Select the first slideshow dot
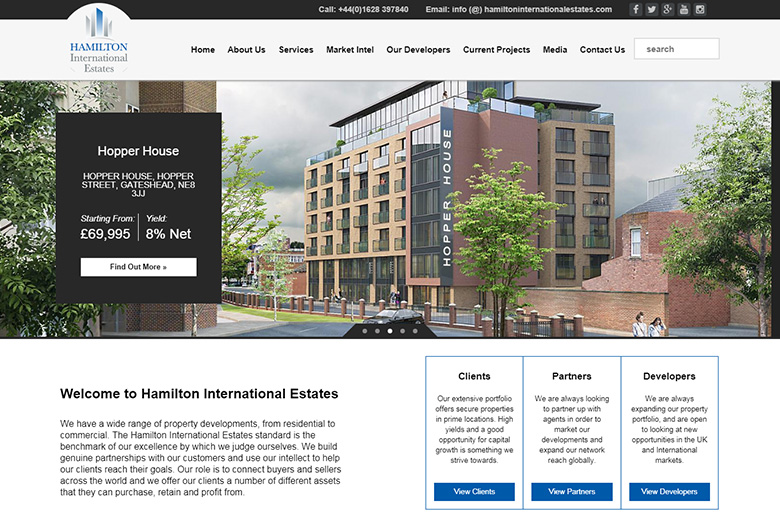Viewport: 780px width, 520px height. tap(365, 331)
